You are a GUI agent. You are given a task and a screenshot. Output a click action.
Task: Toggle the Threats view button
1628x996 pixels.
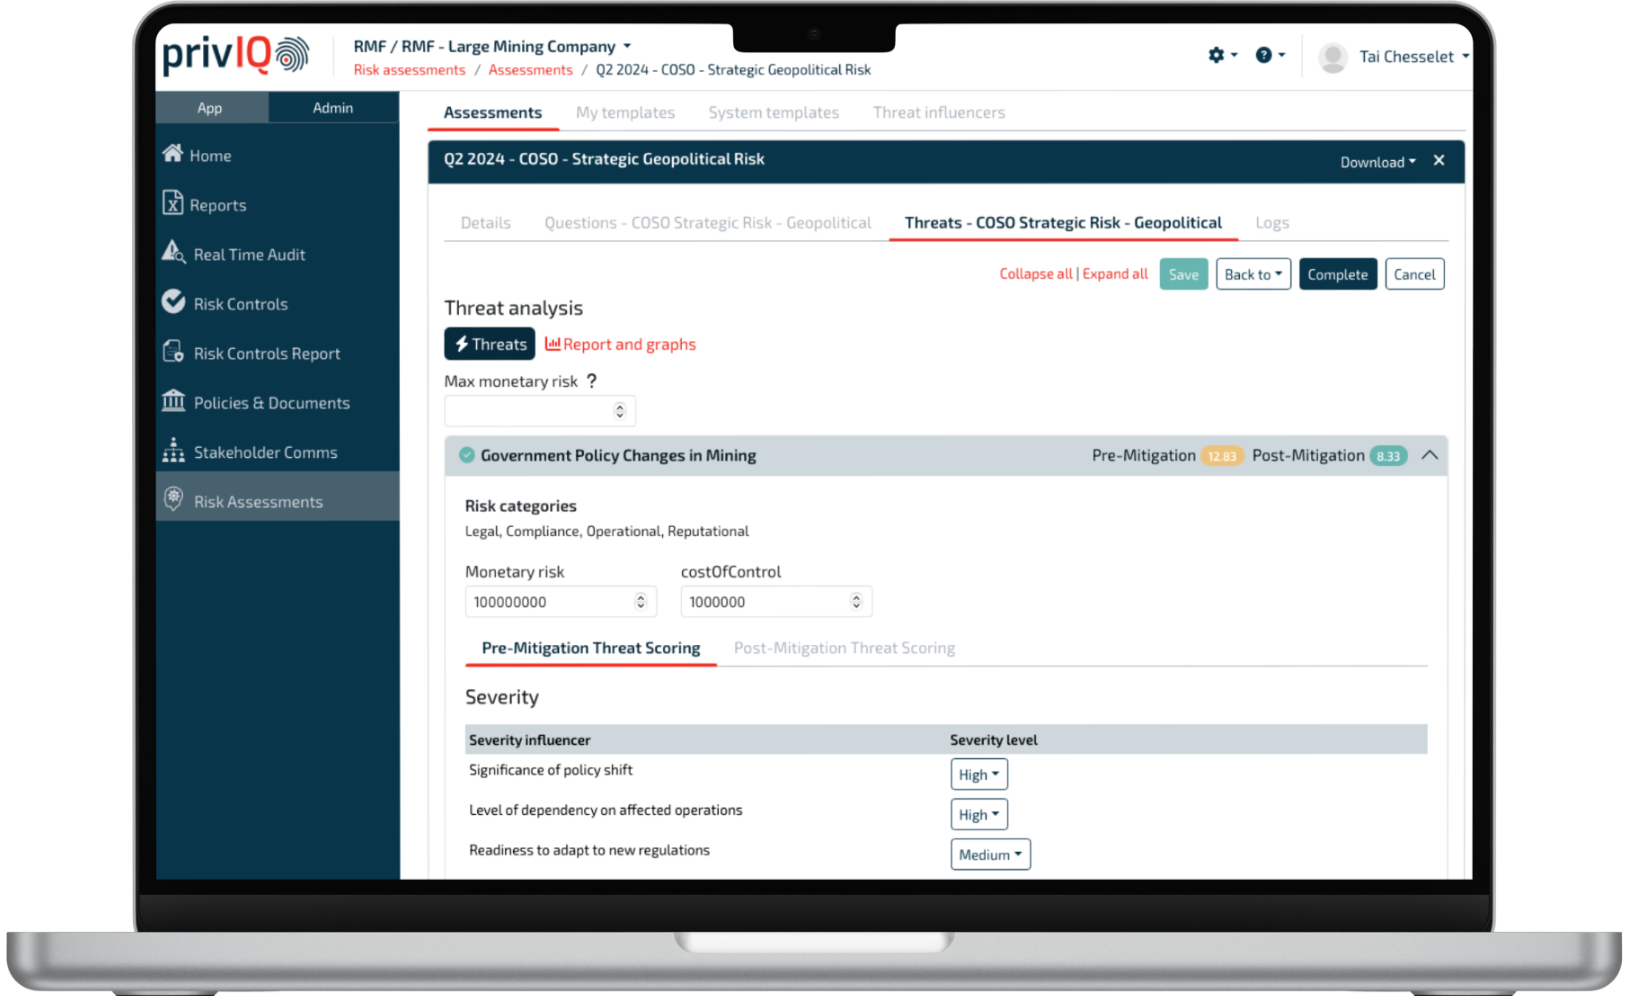tap(489, 343)
